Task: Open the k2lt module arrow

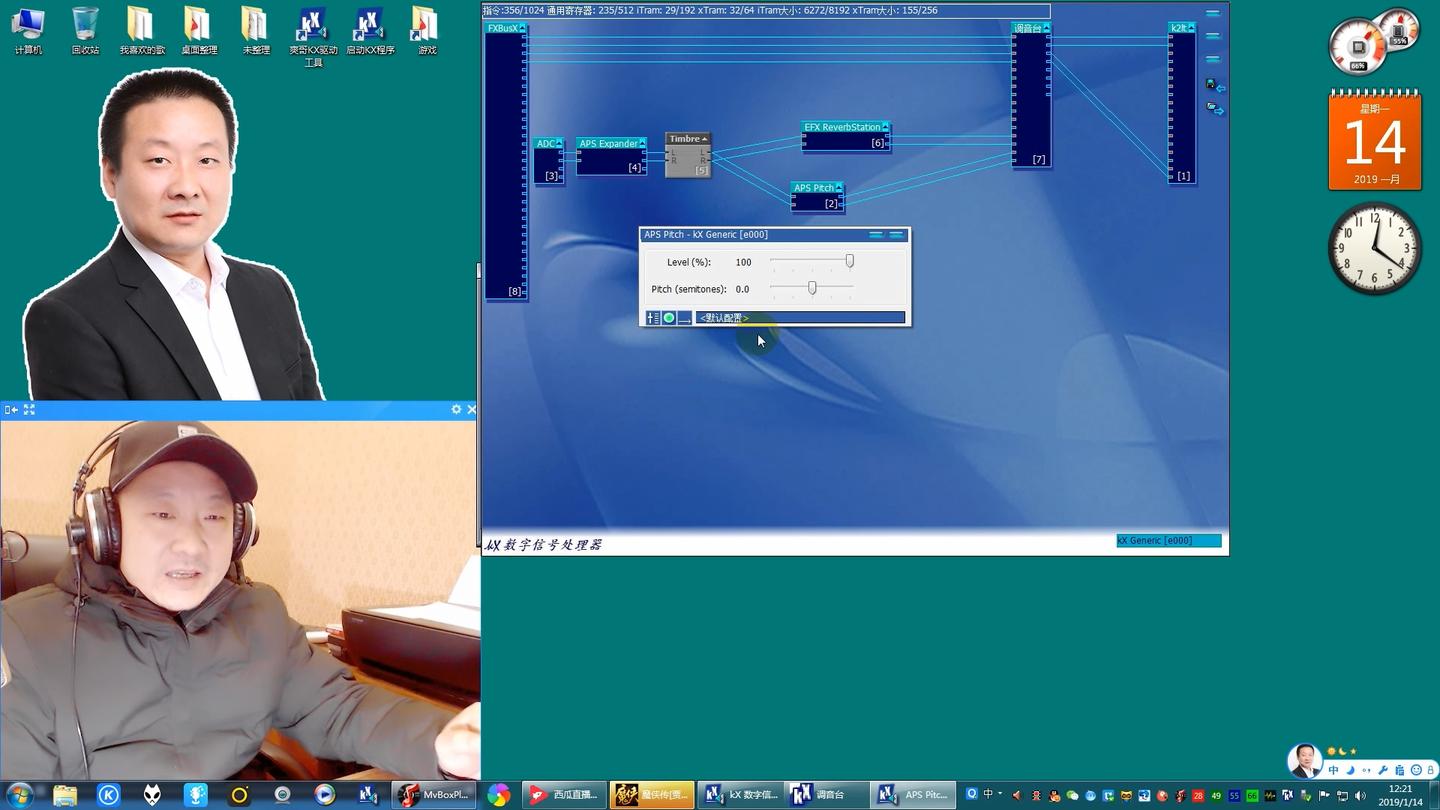Action: click(x=1192, y=28)
